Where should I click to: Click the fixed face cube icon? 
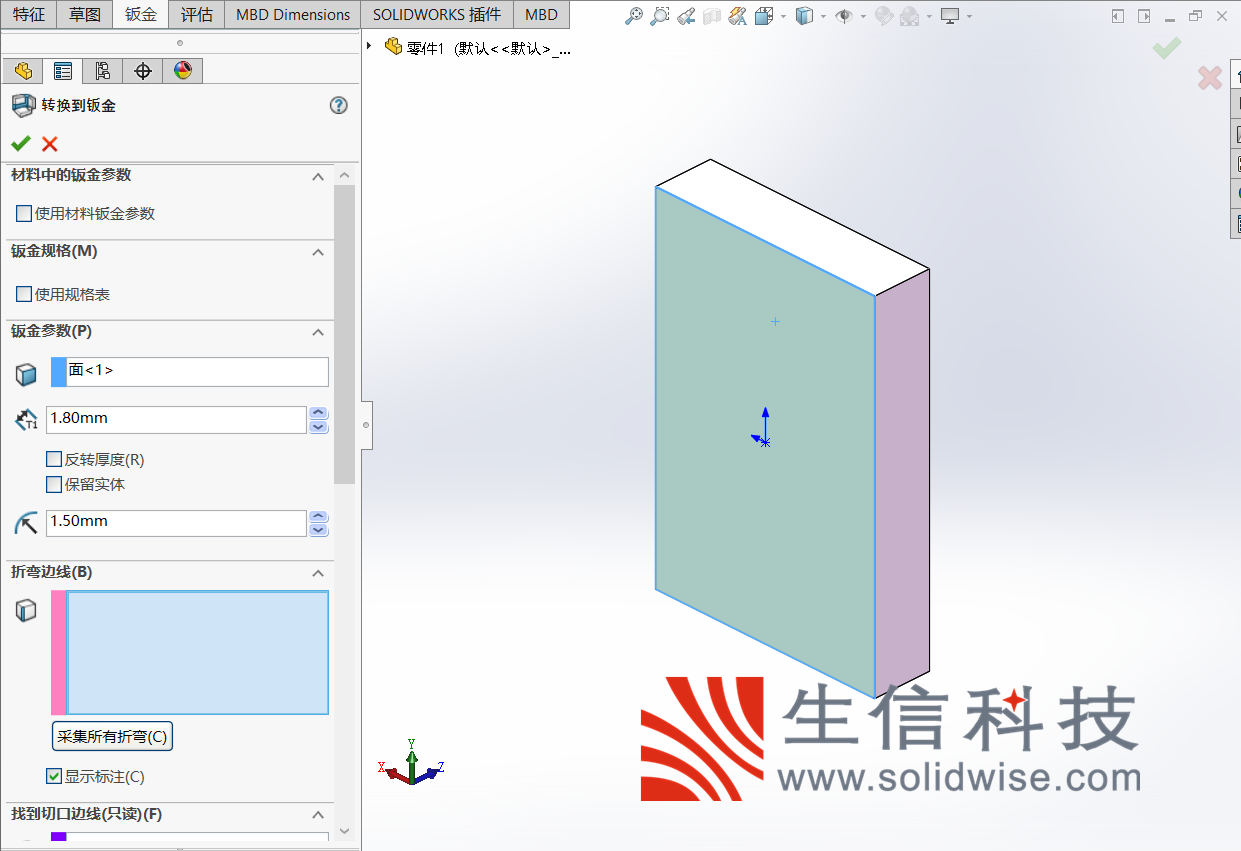point(26,374)
